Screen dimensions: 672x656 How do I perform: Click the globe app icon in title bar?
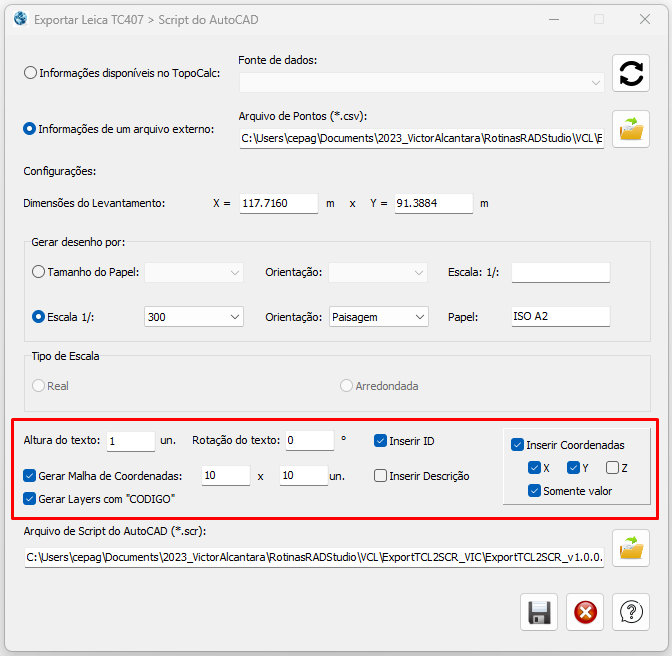pos(19,19)
